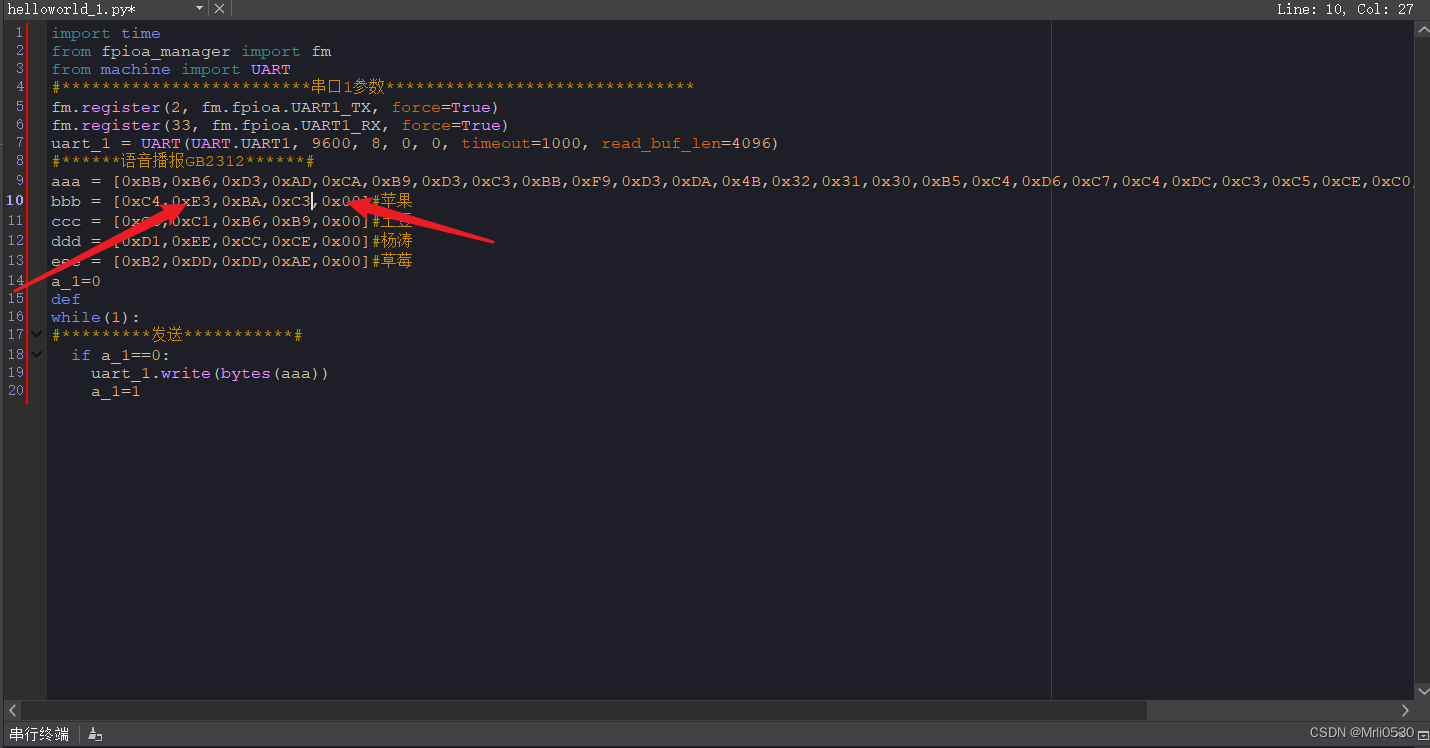Click variable 'aaa' on line 9

[x=66, y=181]
